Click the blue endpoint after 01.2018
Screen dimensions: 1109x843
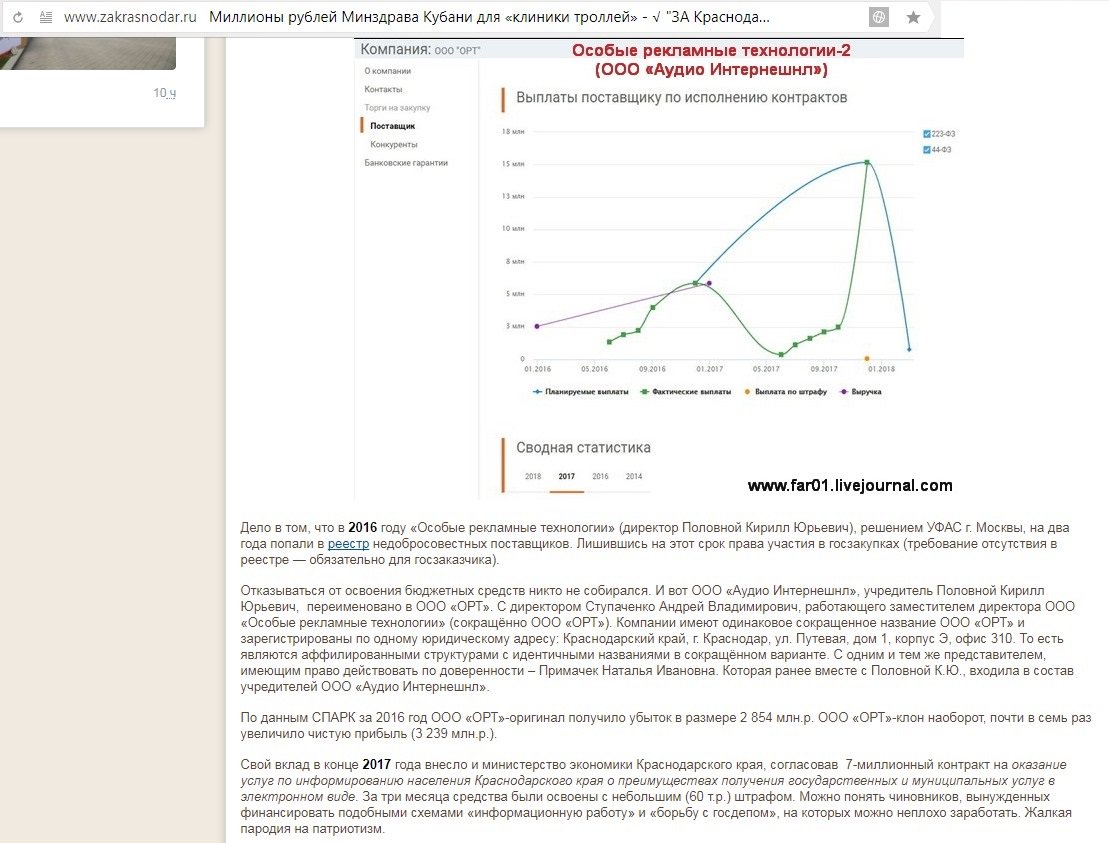coord(909,349)
